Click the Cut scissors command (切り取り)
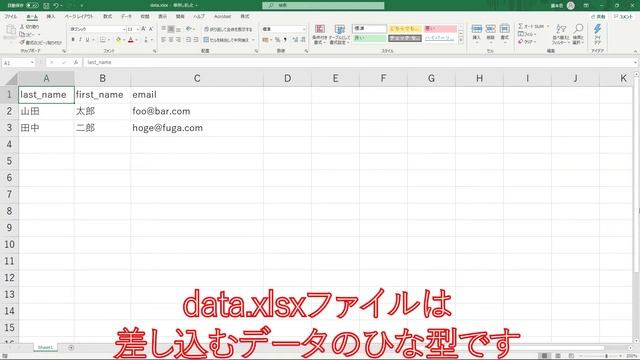Image resolution: width=640 pixels, height=360 pixels. tap(30, 27)
